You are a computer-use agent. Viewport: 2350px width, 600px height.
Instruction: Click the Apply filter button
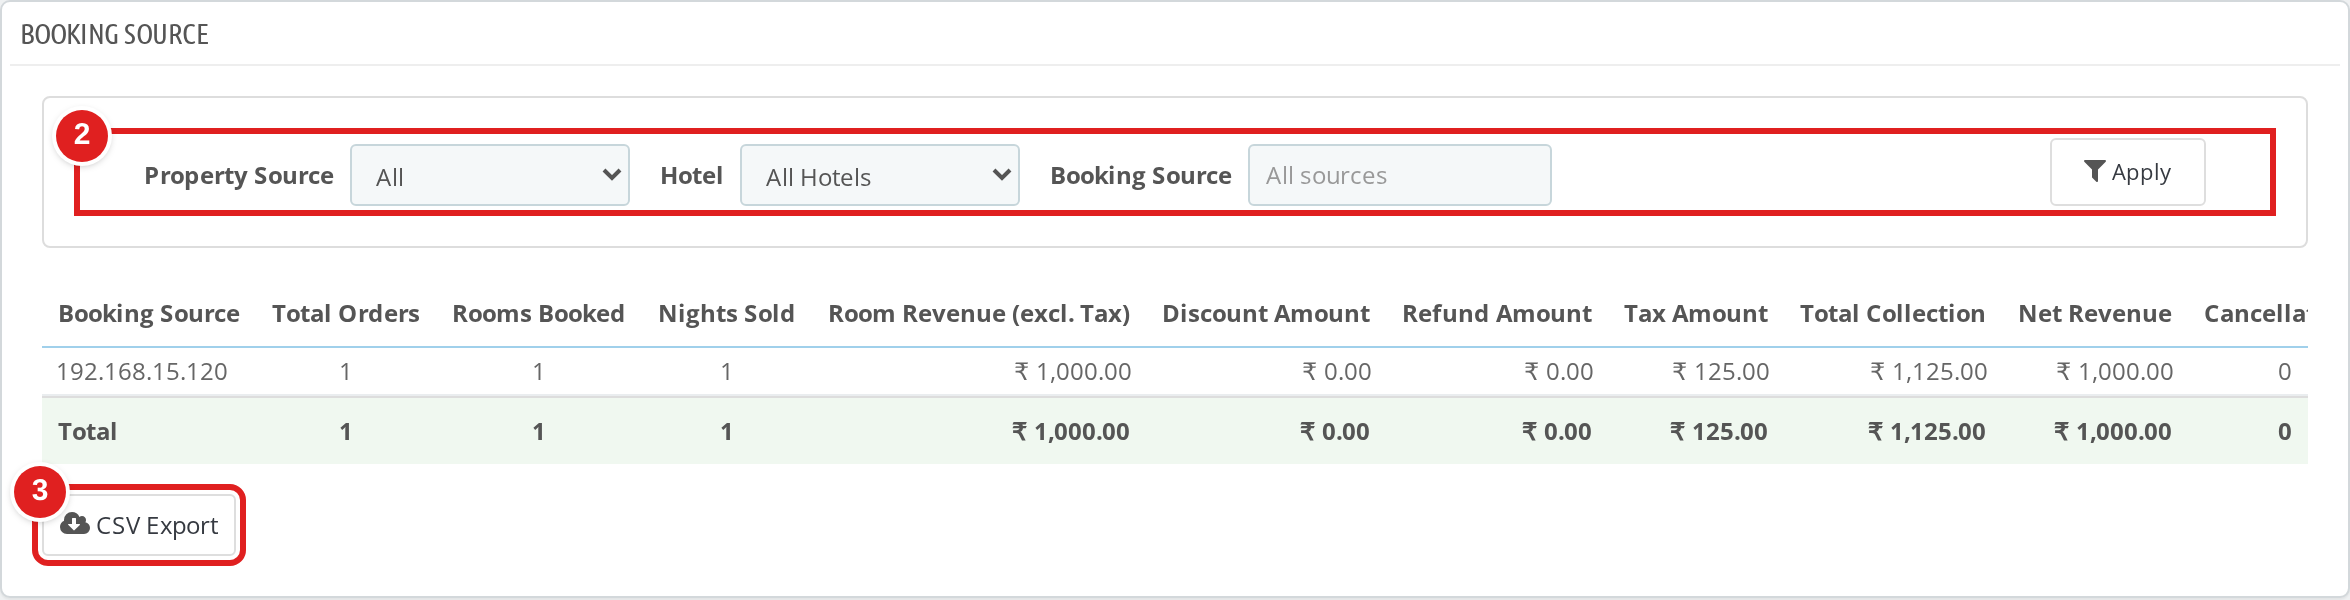(x=2128, y=172)
